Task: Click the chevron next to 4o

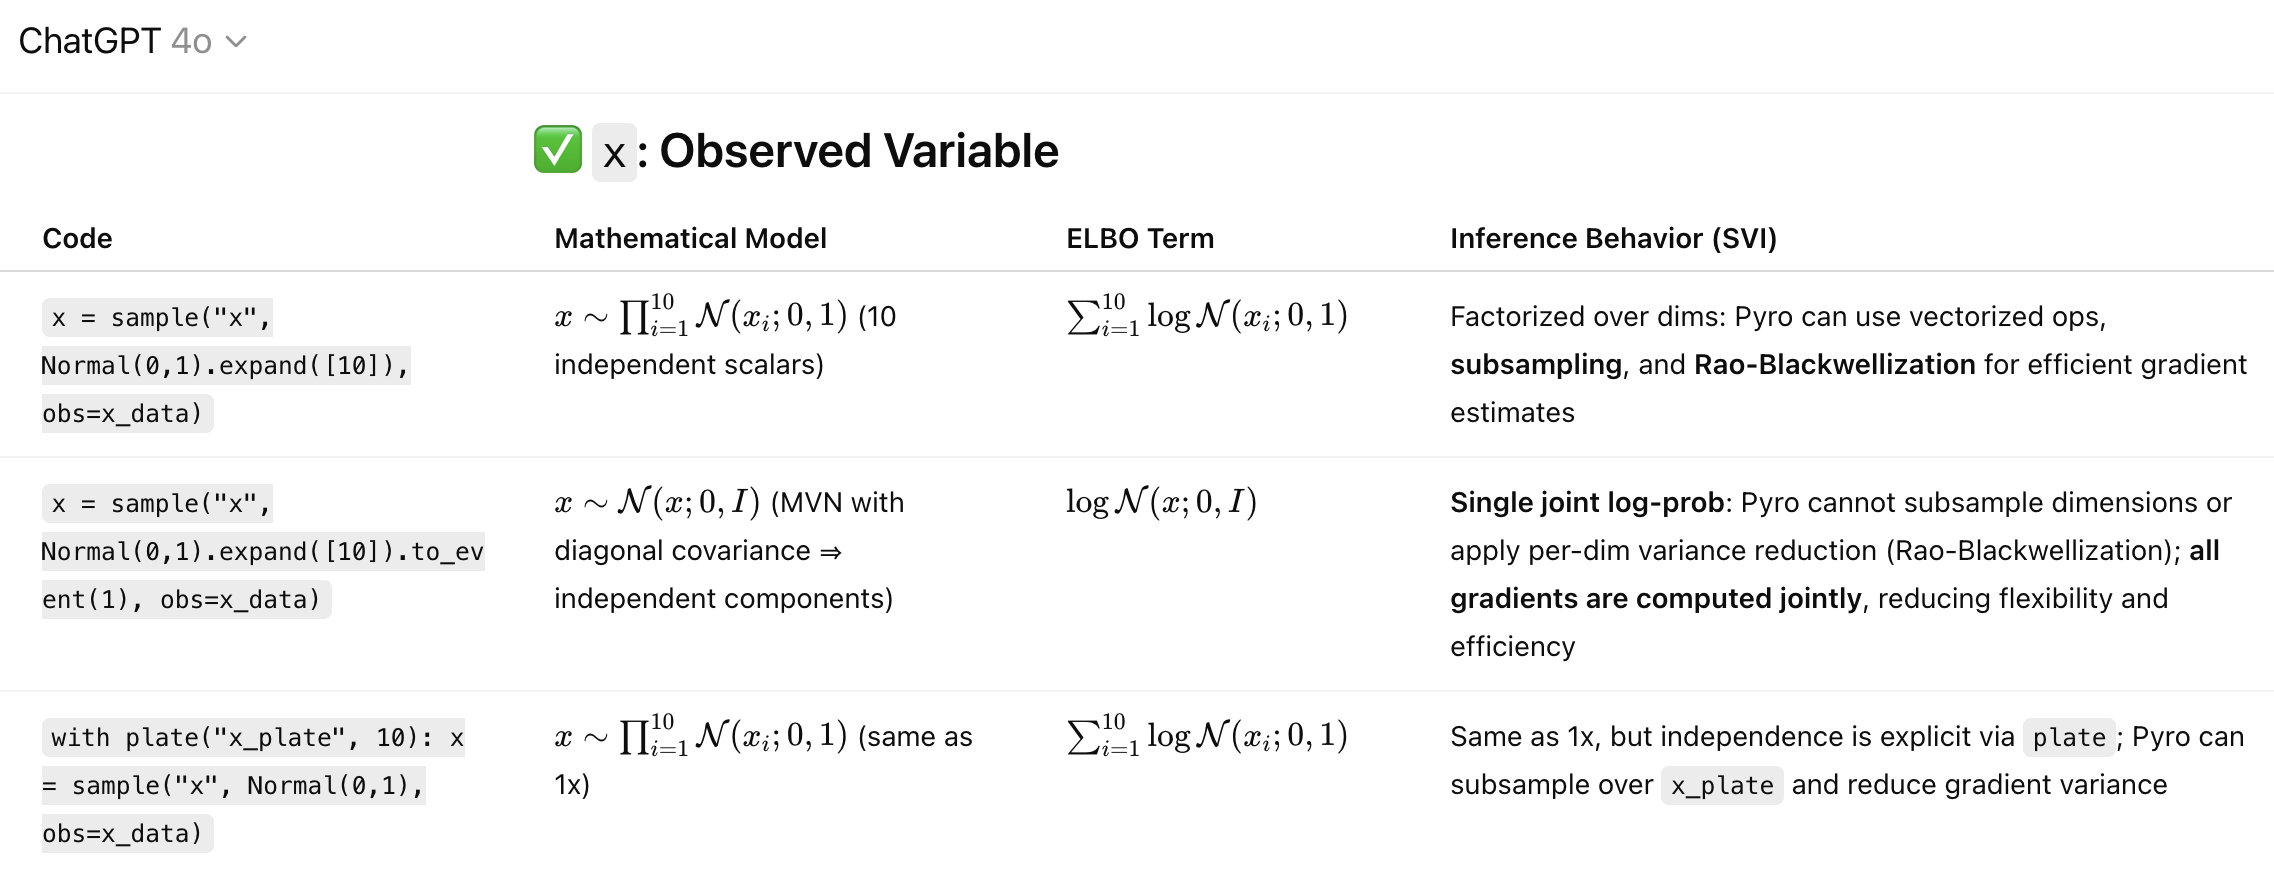Action: (x=236, y=42)
